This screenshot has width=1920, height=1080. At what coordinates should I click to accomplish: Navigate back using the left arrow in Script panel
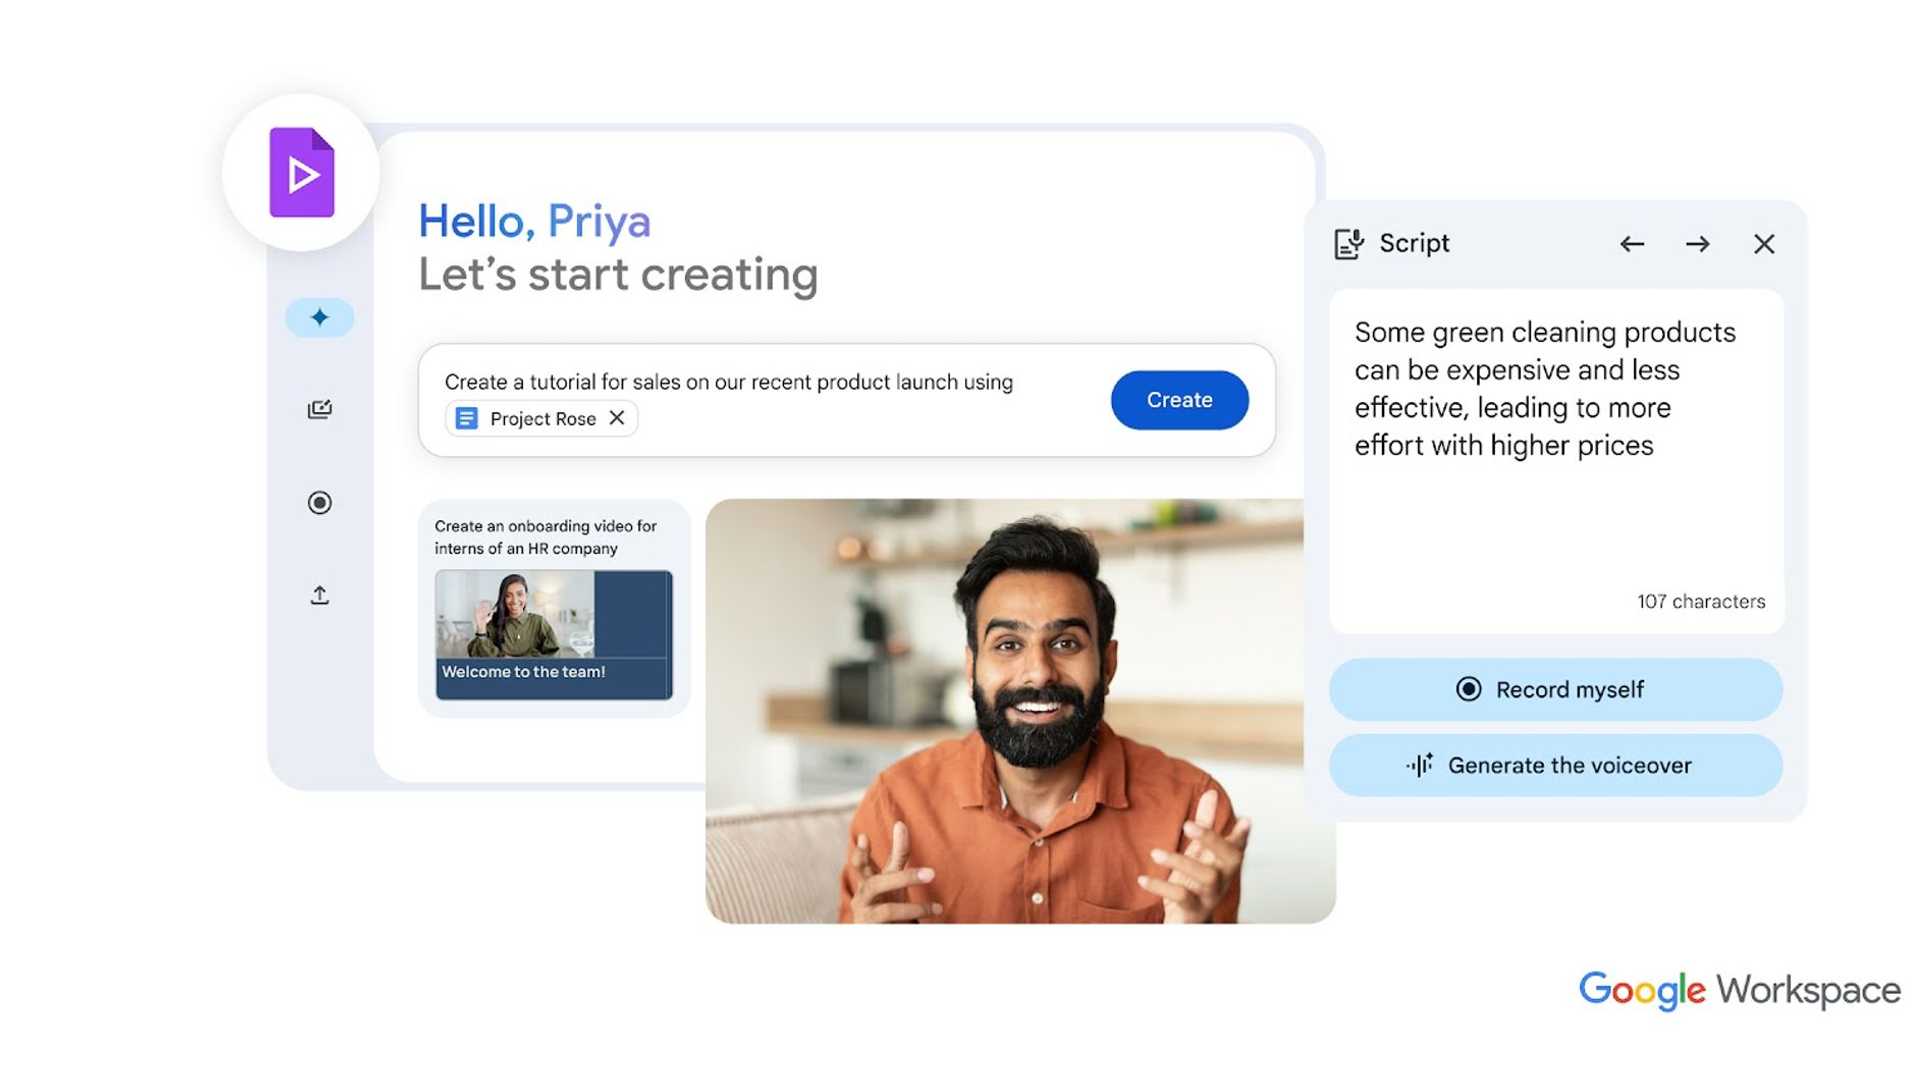tap(1632, 243)
